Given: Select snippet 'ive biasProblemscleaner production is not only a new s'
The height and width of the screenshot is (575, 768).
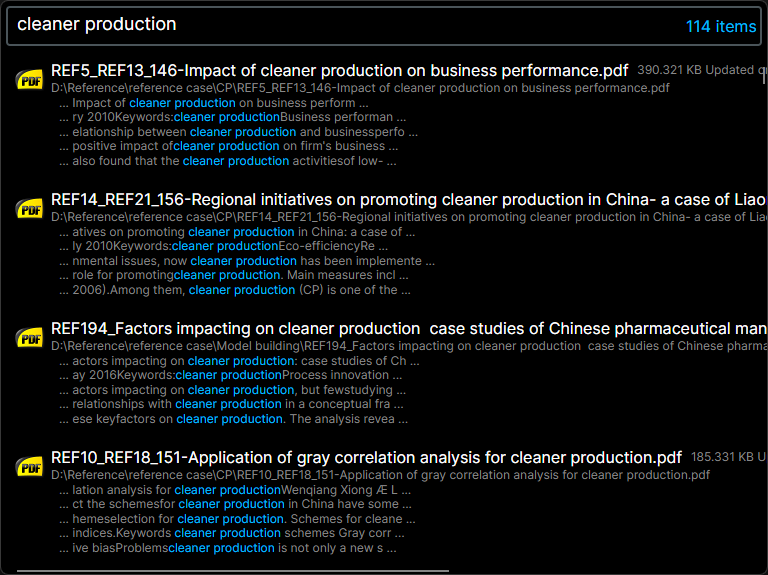Looking at the screenshot, I should pos(228,548).
